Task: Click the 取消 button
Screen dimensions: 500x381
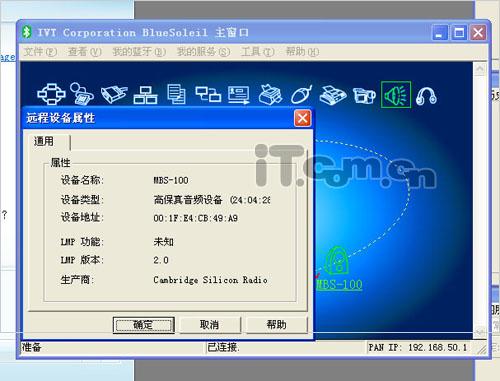Action: [x=210, y=325]
